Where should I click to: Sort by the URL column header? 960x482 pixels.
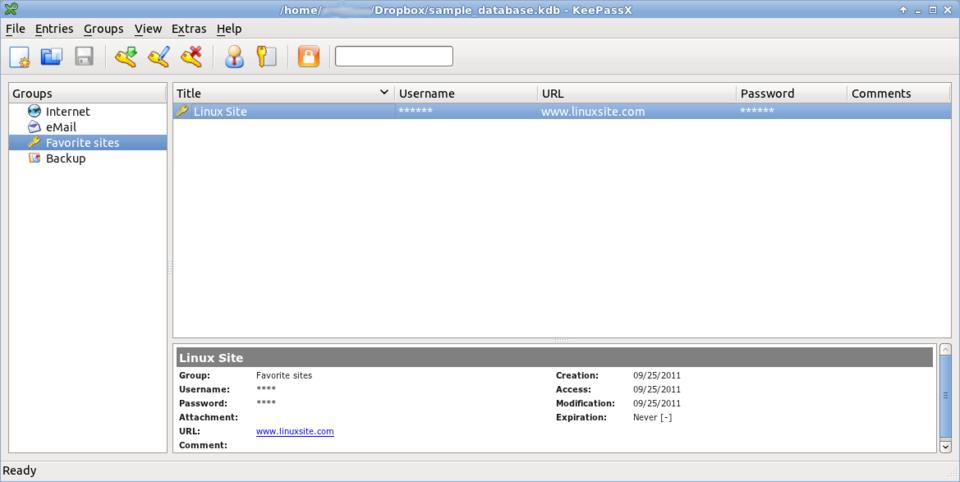[637, 93]
